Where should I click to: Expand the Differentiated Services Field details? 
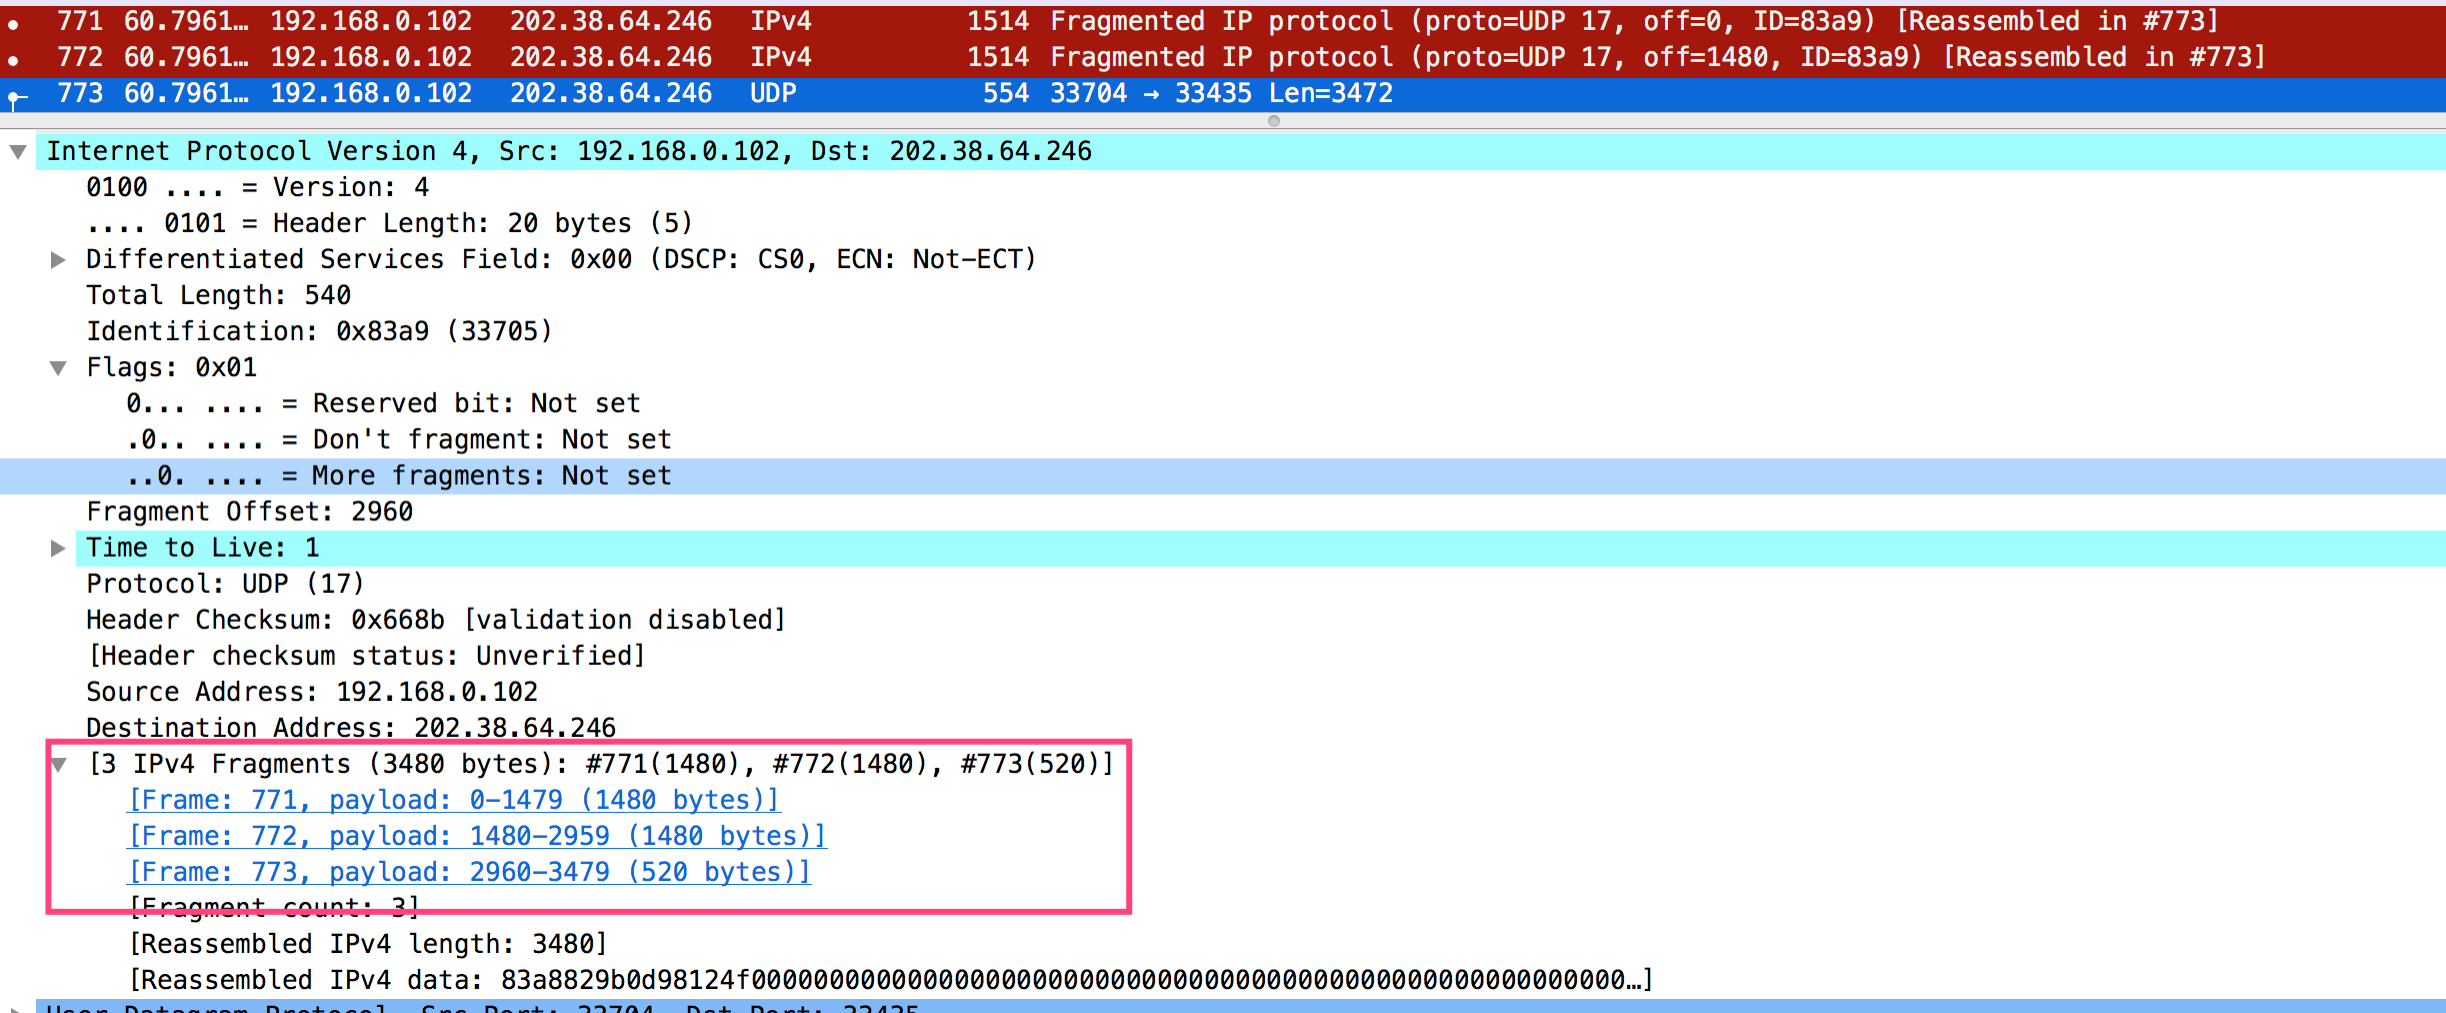click(x=57, y=259)
